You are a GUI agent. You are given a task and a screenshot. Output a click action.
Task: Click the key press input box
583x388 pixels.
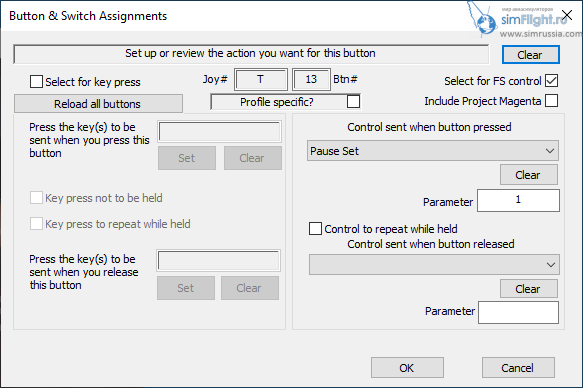click(x=219, y=131)
